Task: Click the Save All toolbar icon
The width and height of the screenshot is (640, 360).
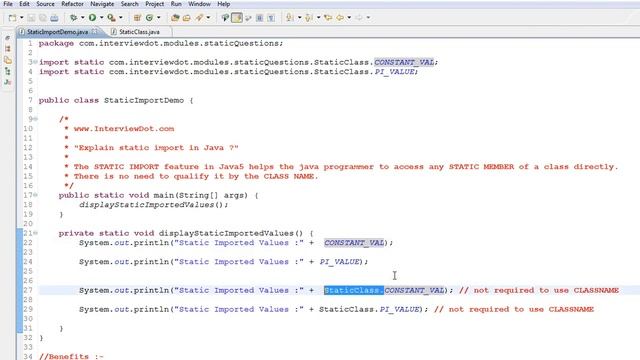Action: coord(42,18)
